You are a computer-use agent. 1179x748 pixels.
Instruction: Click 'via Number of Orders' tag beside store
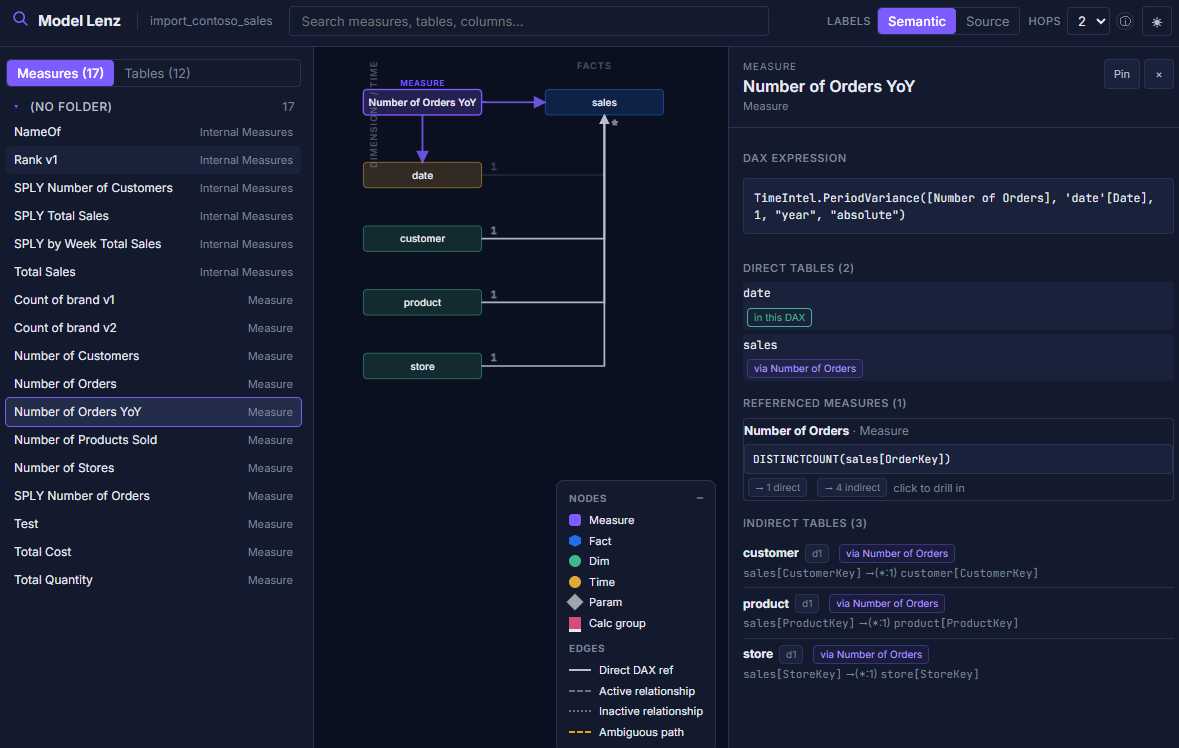tap(871, 654)
